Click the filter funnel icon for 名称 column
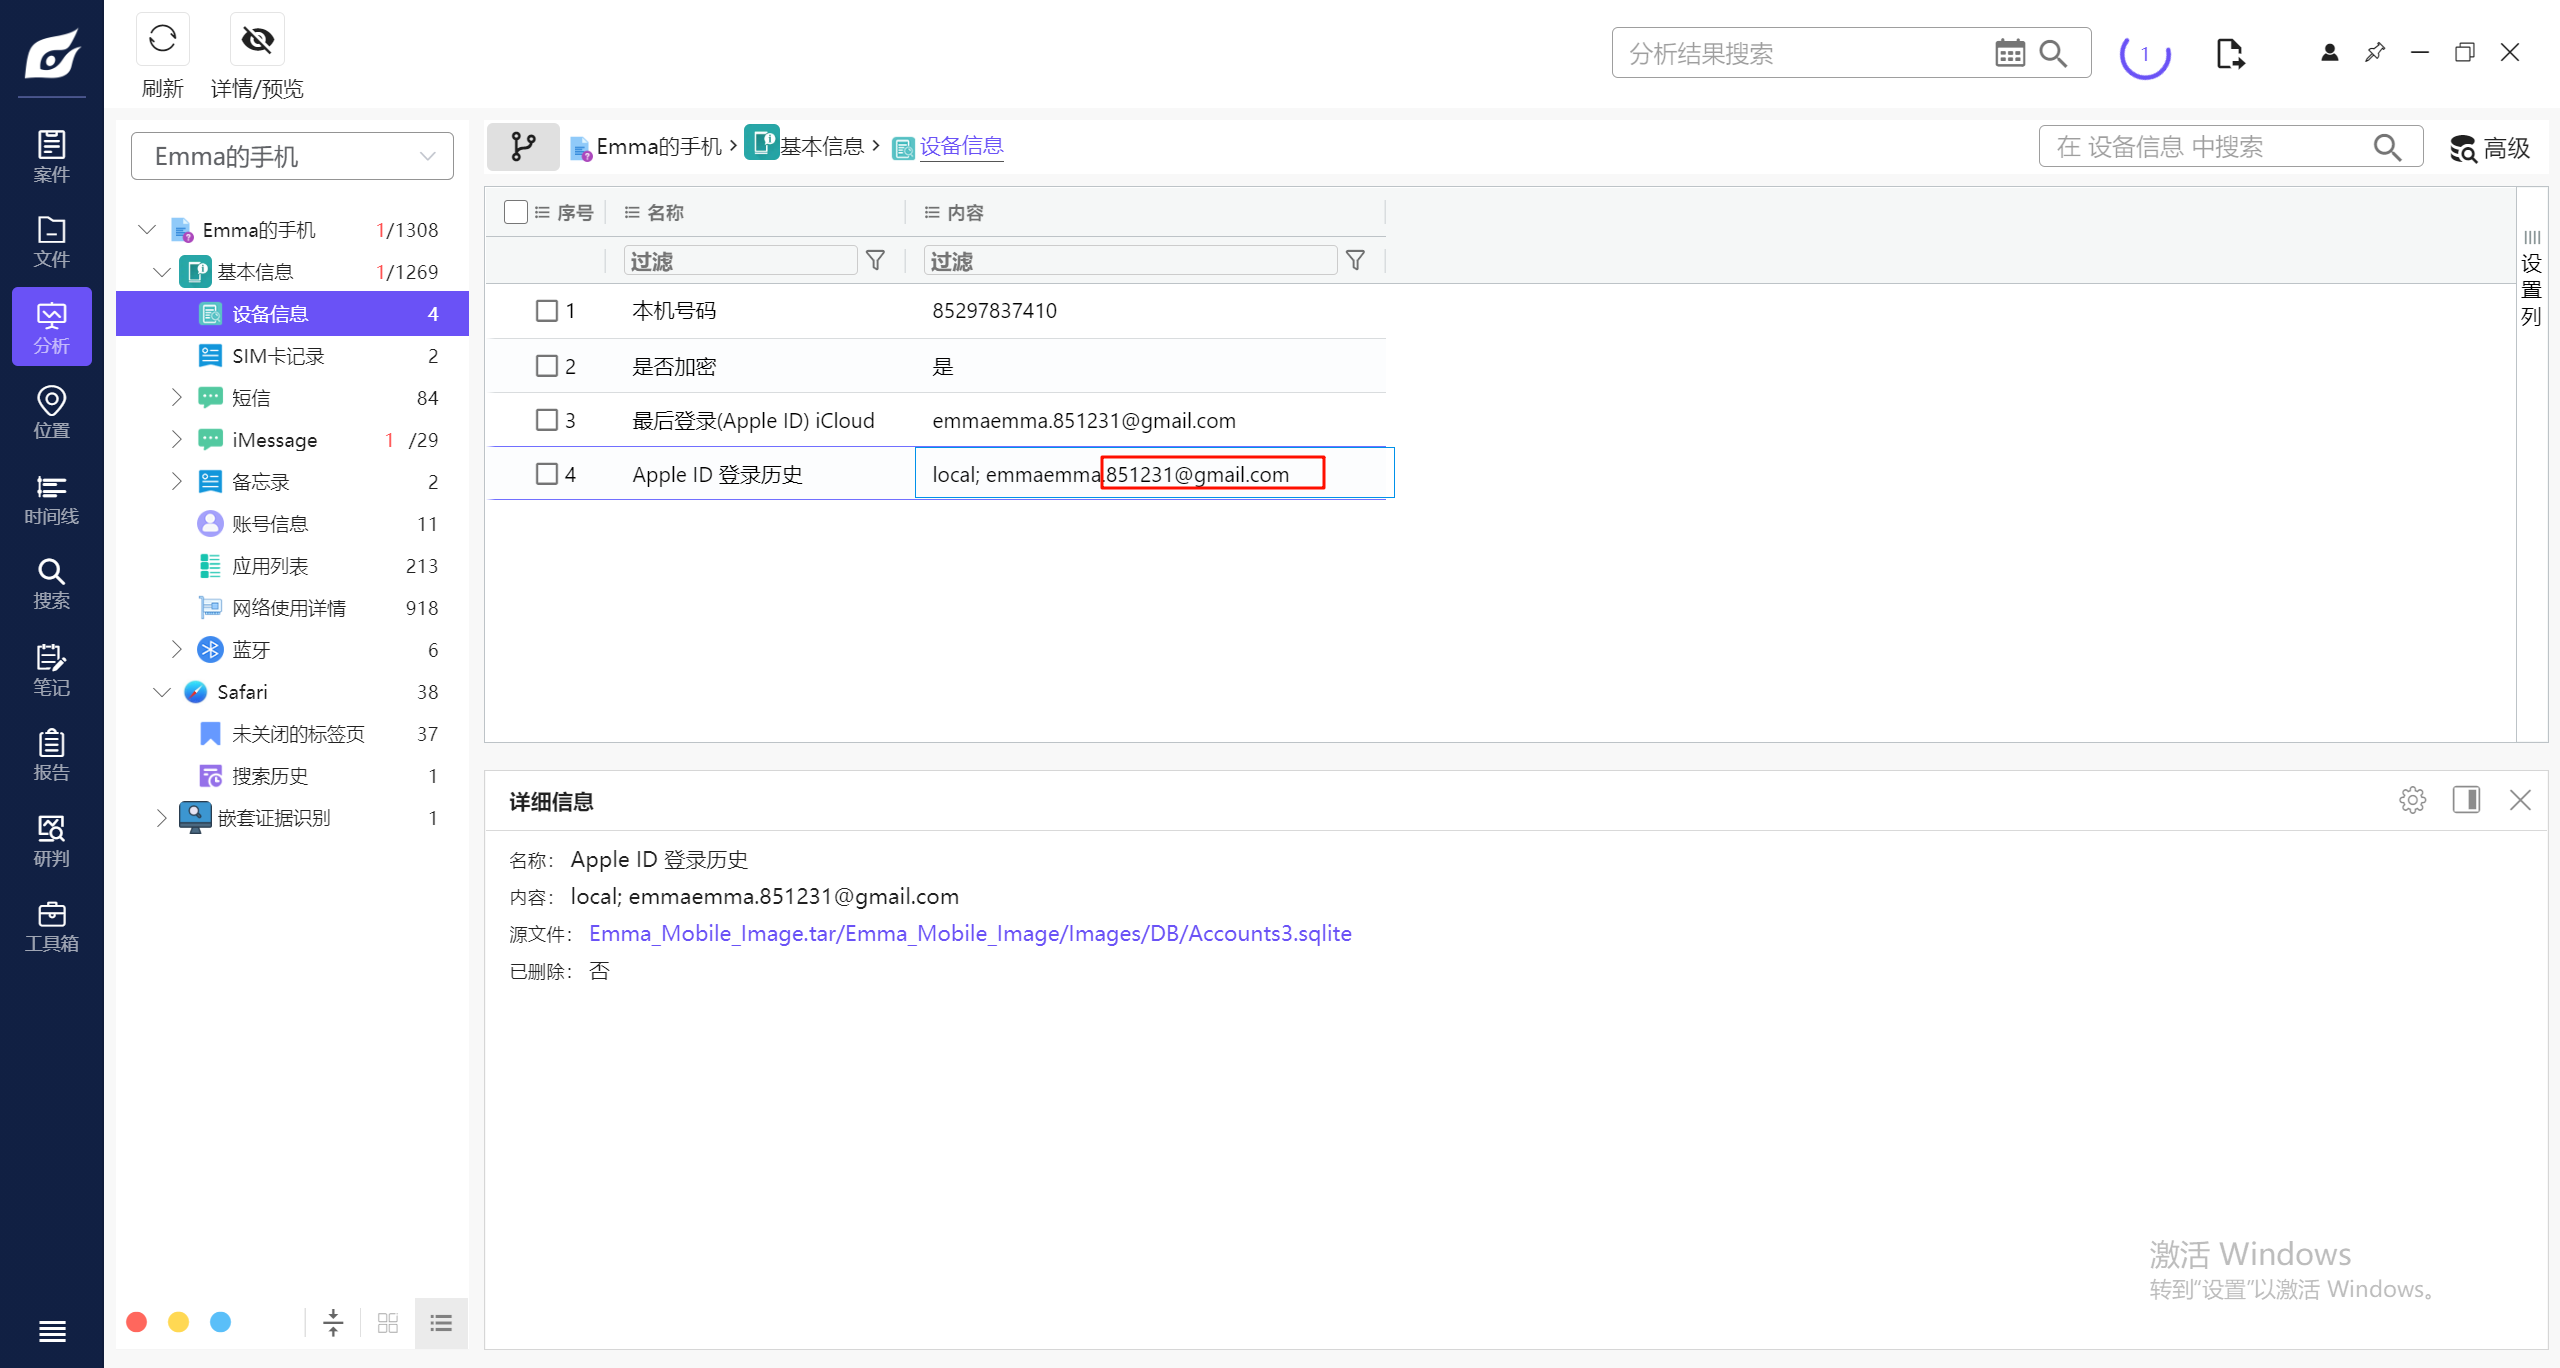 (x=875, y=261)
